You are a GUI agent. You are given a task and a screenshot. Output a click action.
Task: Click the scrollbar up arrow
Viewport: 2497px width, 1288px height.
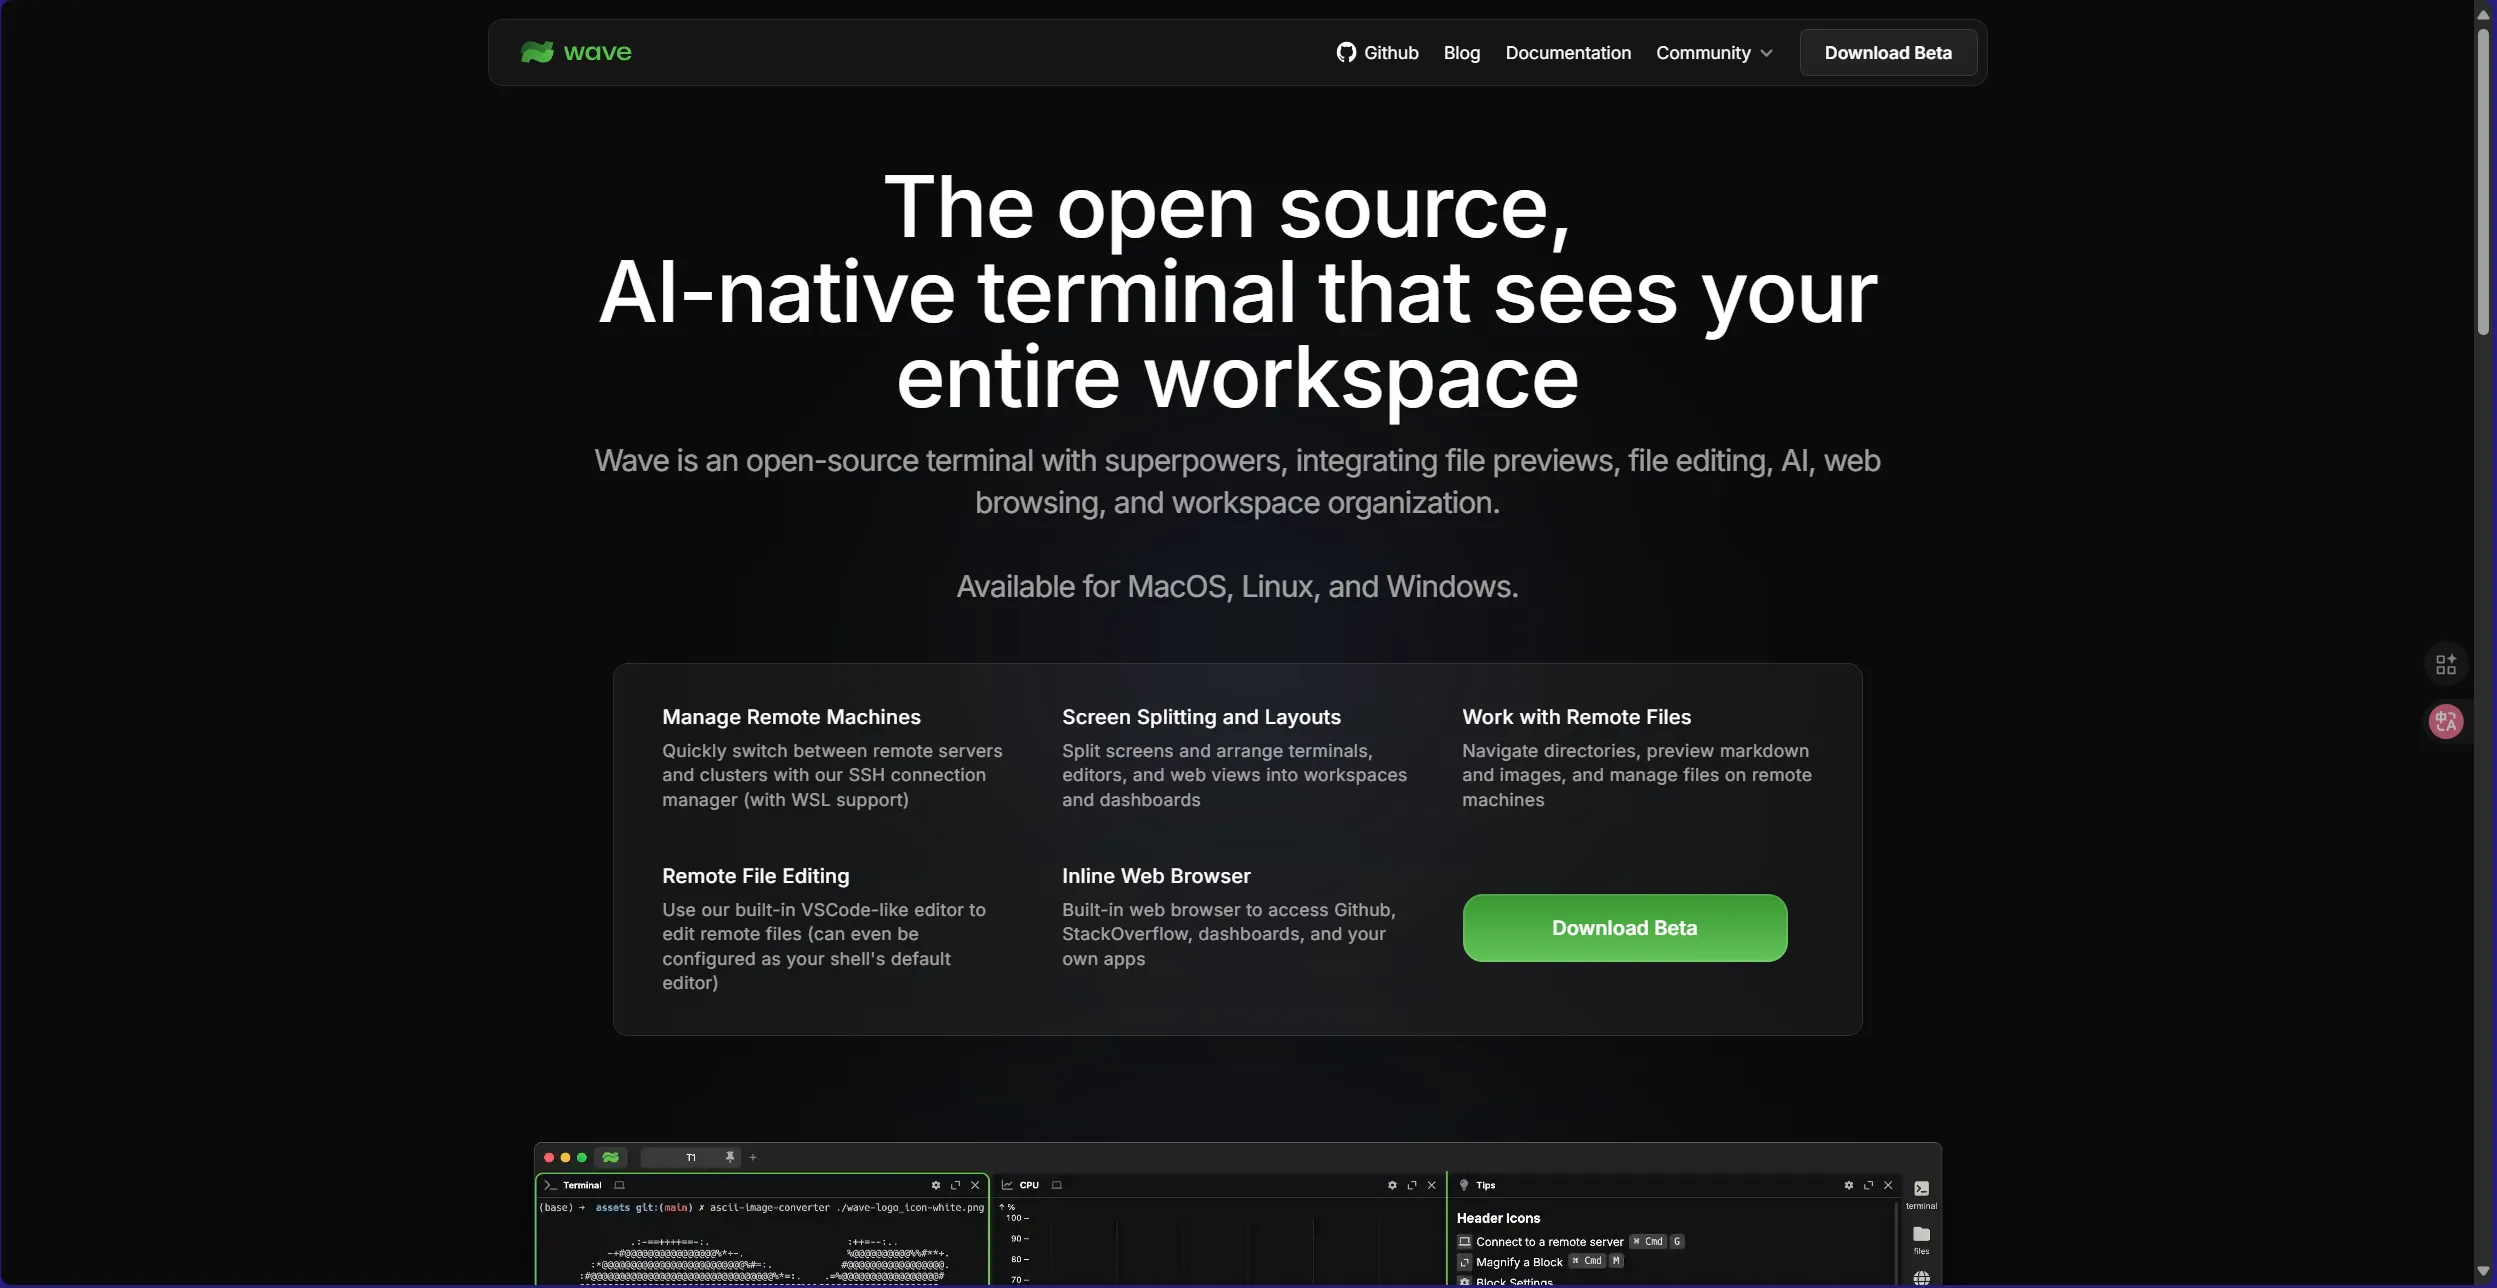click(x=2483, y=14)
